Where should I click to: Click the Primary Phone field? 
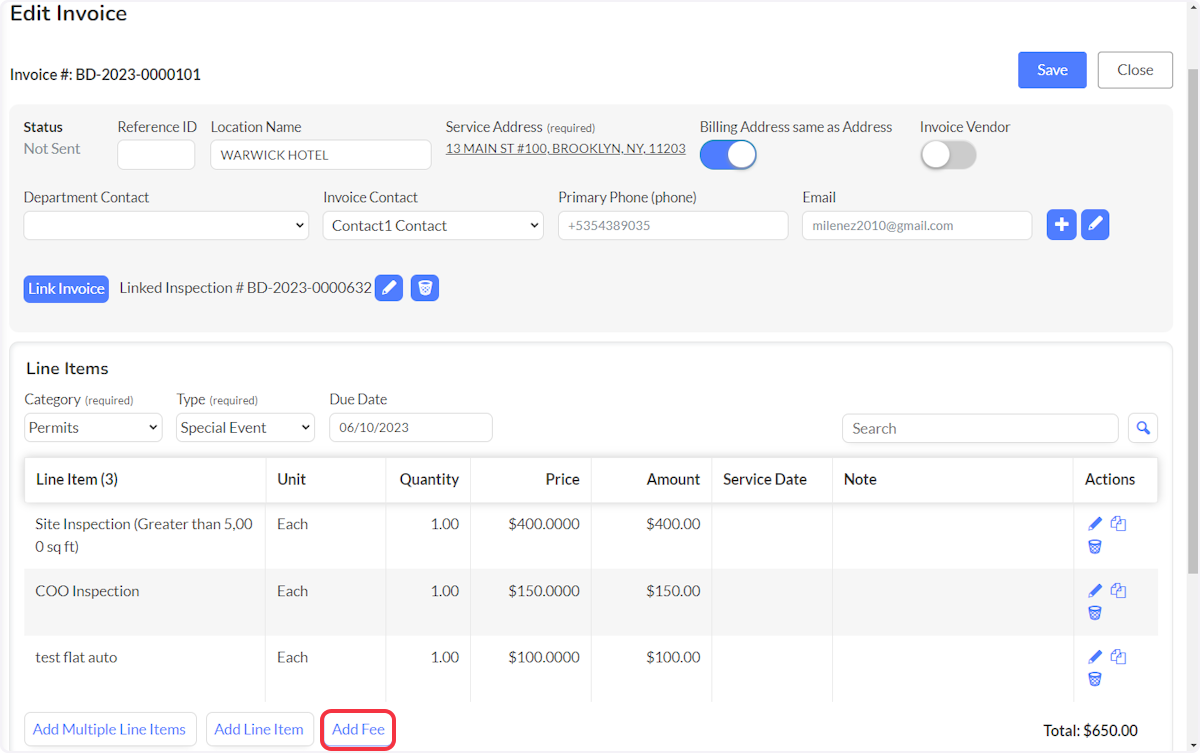(673, 225)
